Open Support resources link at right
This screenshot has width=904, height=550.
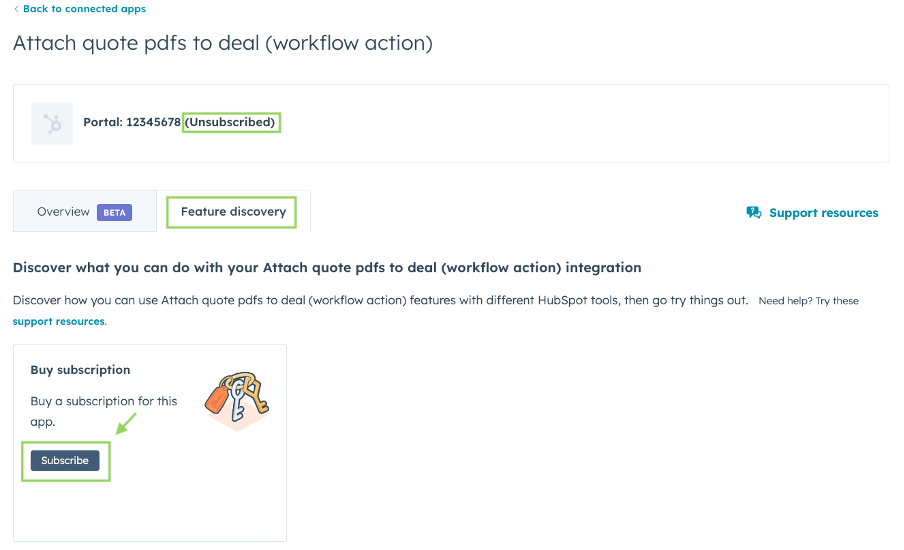pos(823,213)
